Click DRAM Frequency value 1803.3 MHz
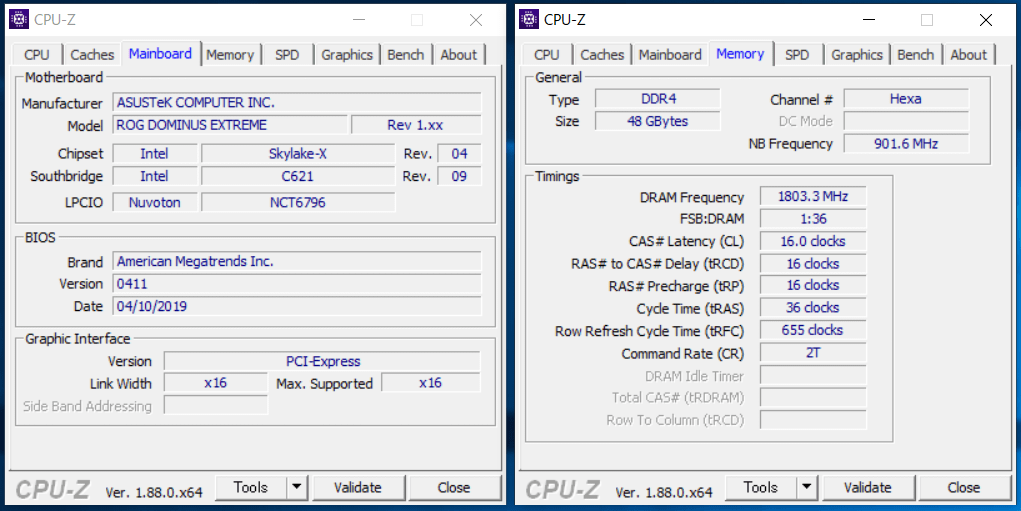The width and height of the screenshot is (1021, 511). (813, 197)
